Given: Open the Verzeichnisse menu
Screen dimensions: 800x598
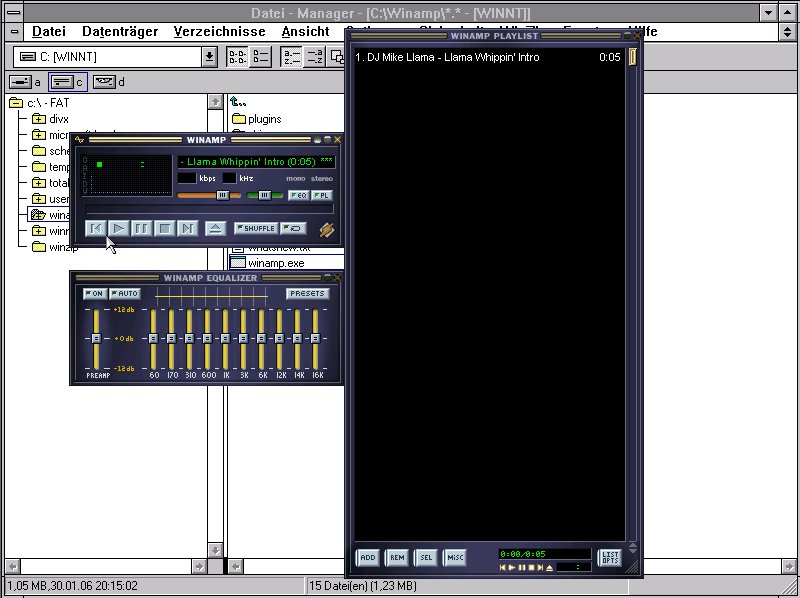Looking at the screenshot, I should tap(219, 31).
